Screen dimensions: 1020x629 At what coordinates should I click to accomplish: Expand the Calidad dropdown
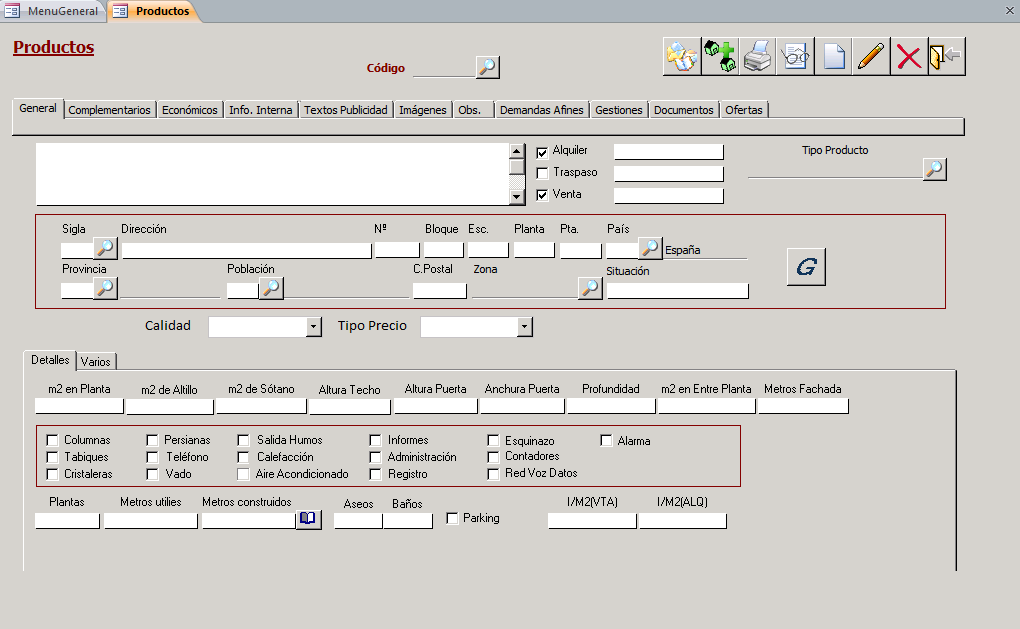(x=314, y=327)
